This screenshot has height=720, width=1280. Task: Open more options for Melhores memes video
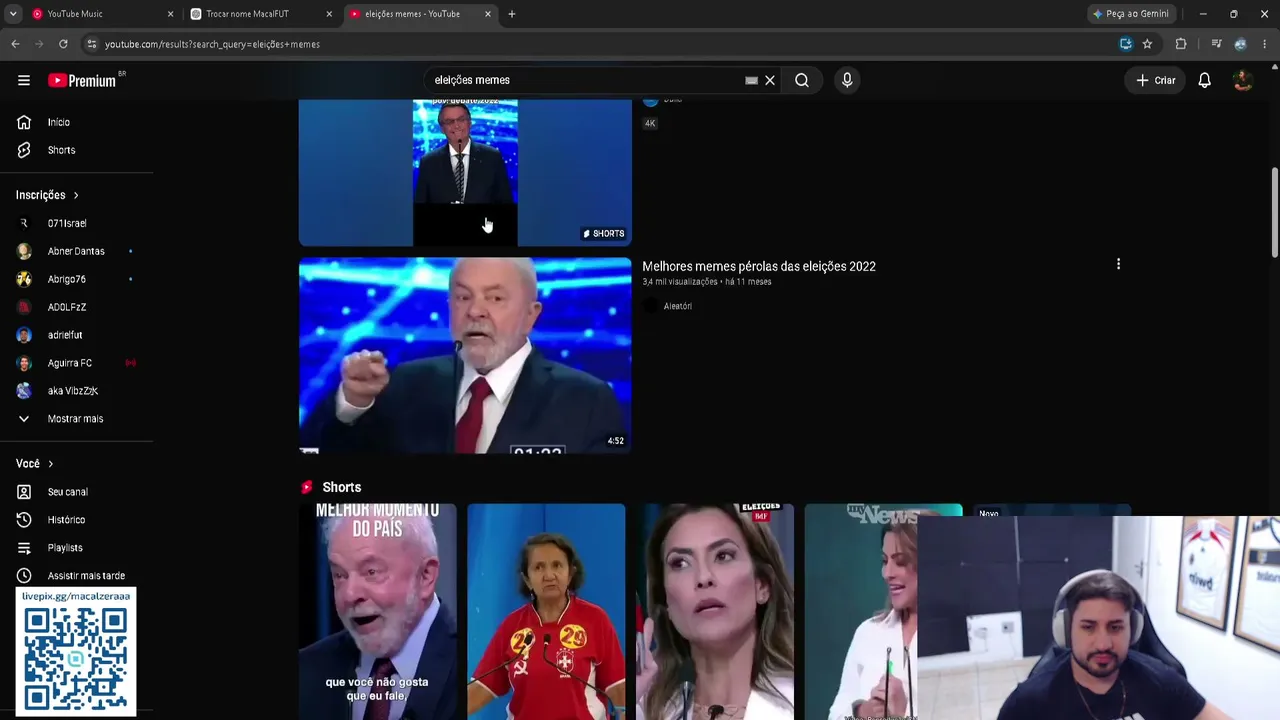(1118, 264)
